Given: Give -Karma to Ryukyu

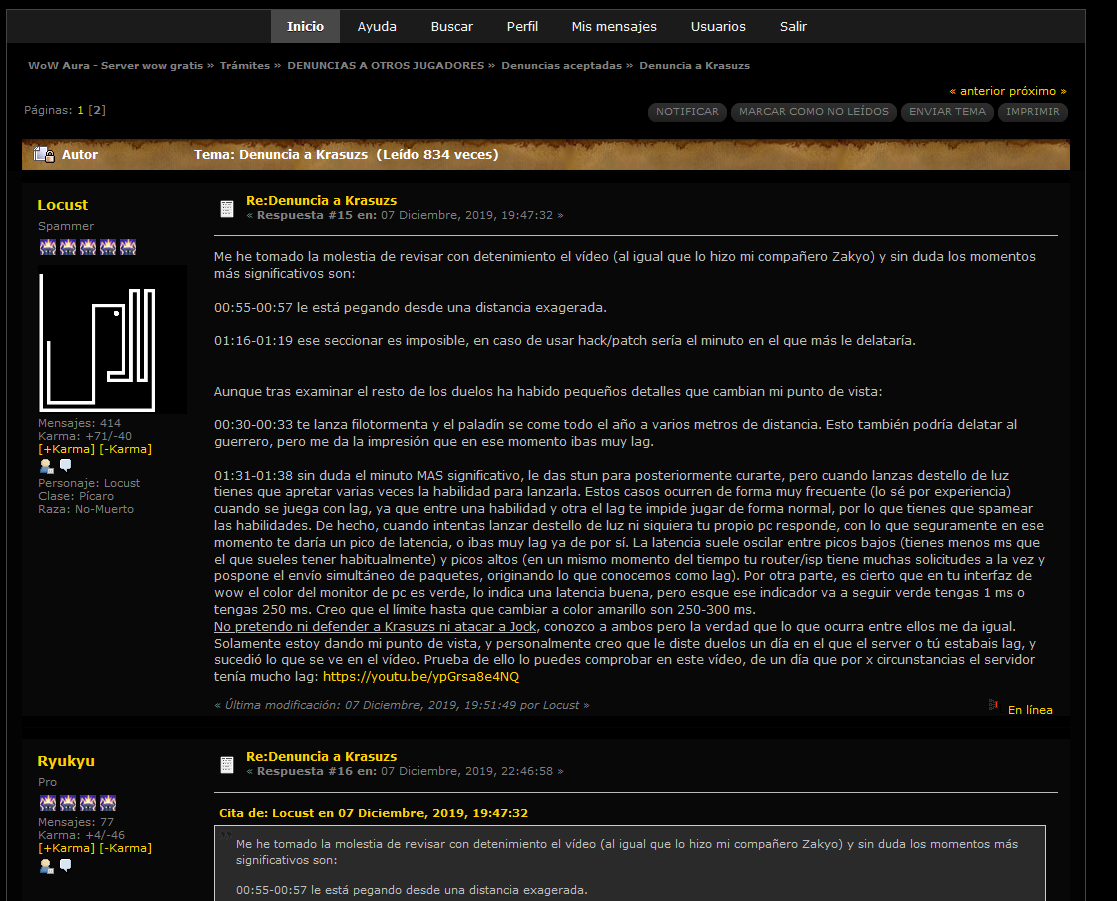Looking at the screenshot, I should coord(125,848).
